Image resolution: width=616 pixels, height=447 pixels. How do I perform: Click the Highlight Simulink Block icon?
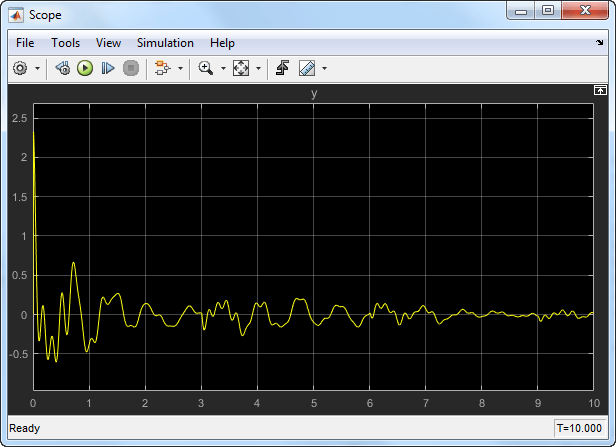pyautogui.click(x=162, y=68)
